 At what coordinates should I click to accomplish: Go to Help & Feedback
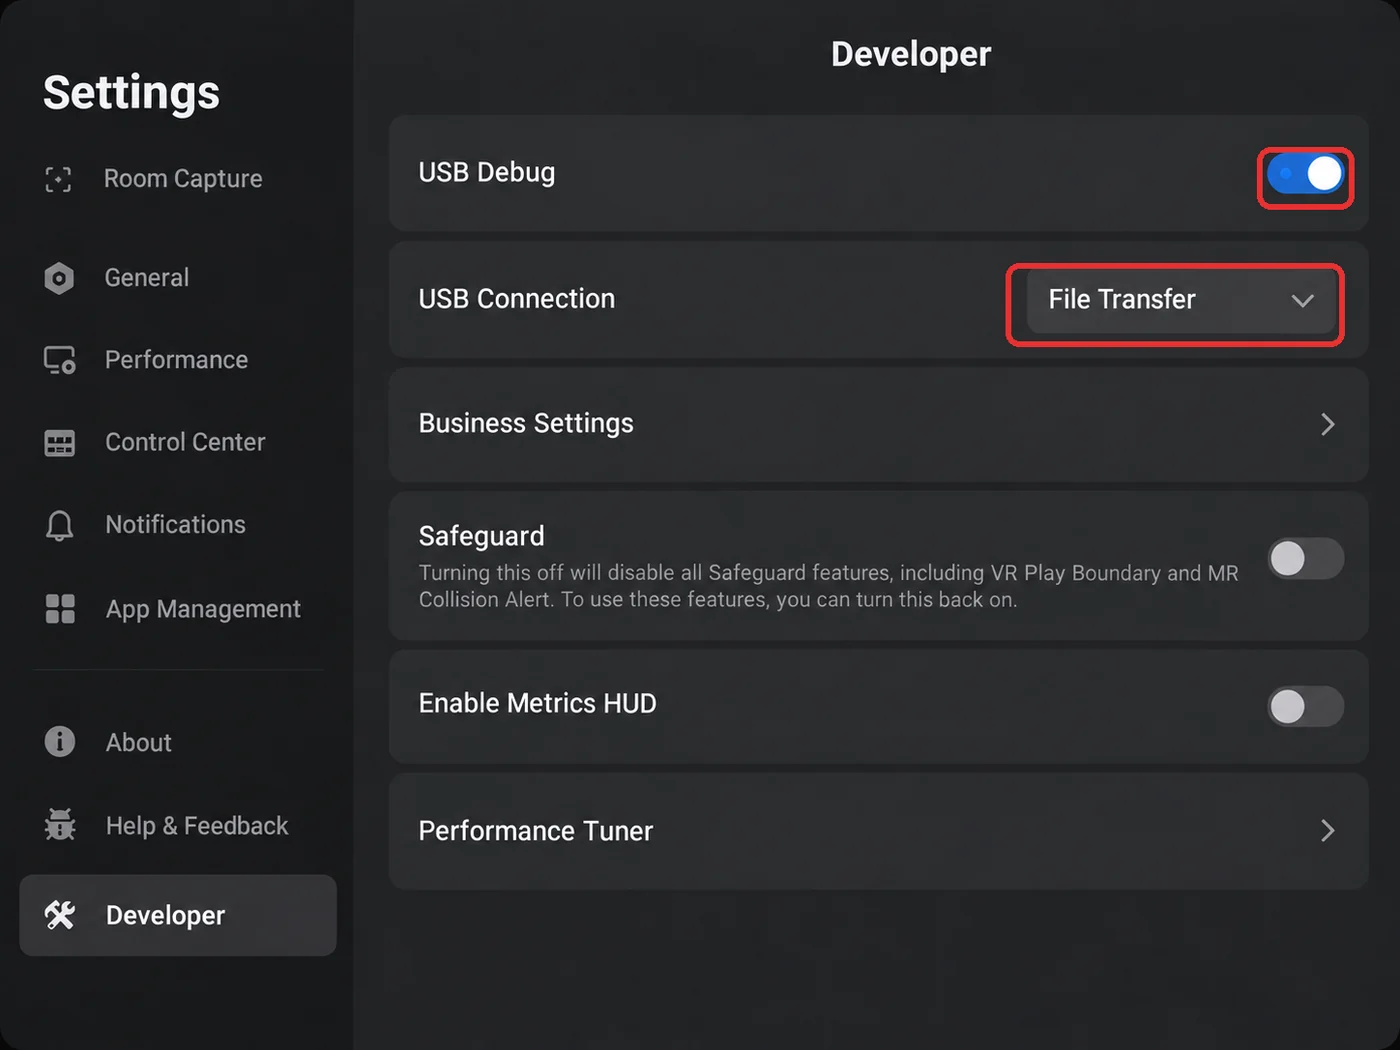[178, 825]
